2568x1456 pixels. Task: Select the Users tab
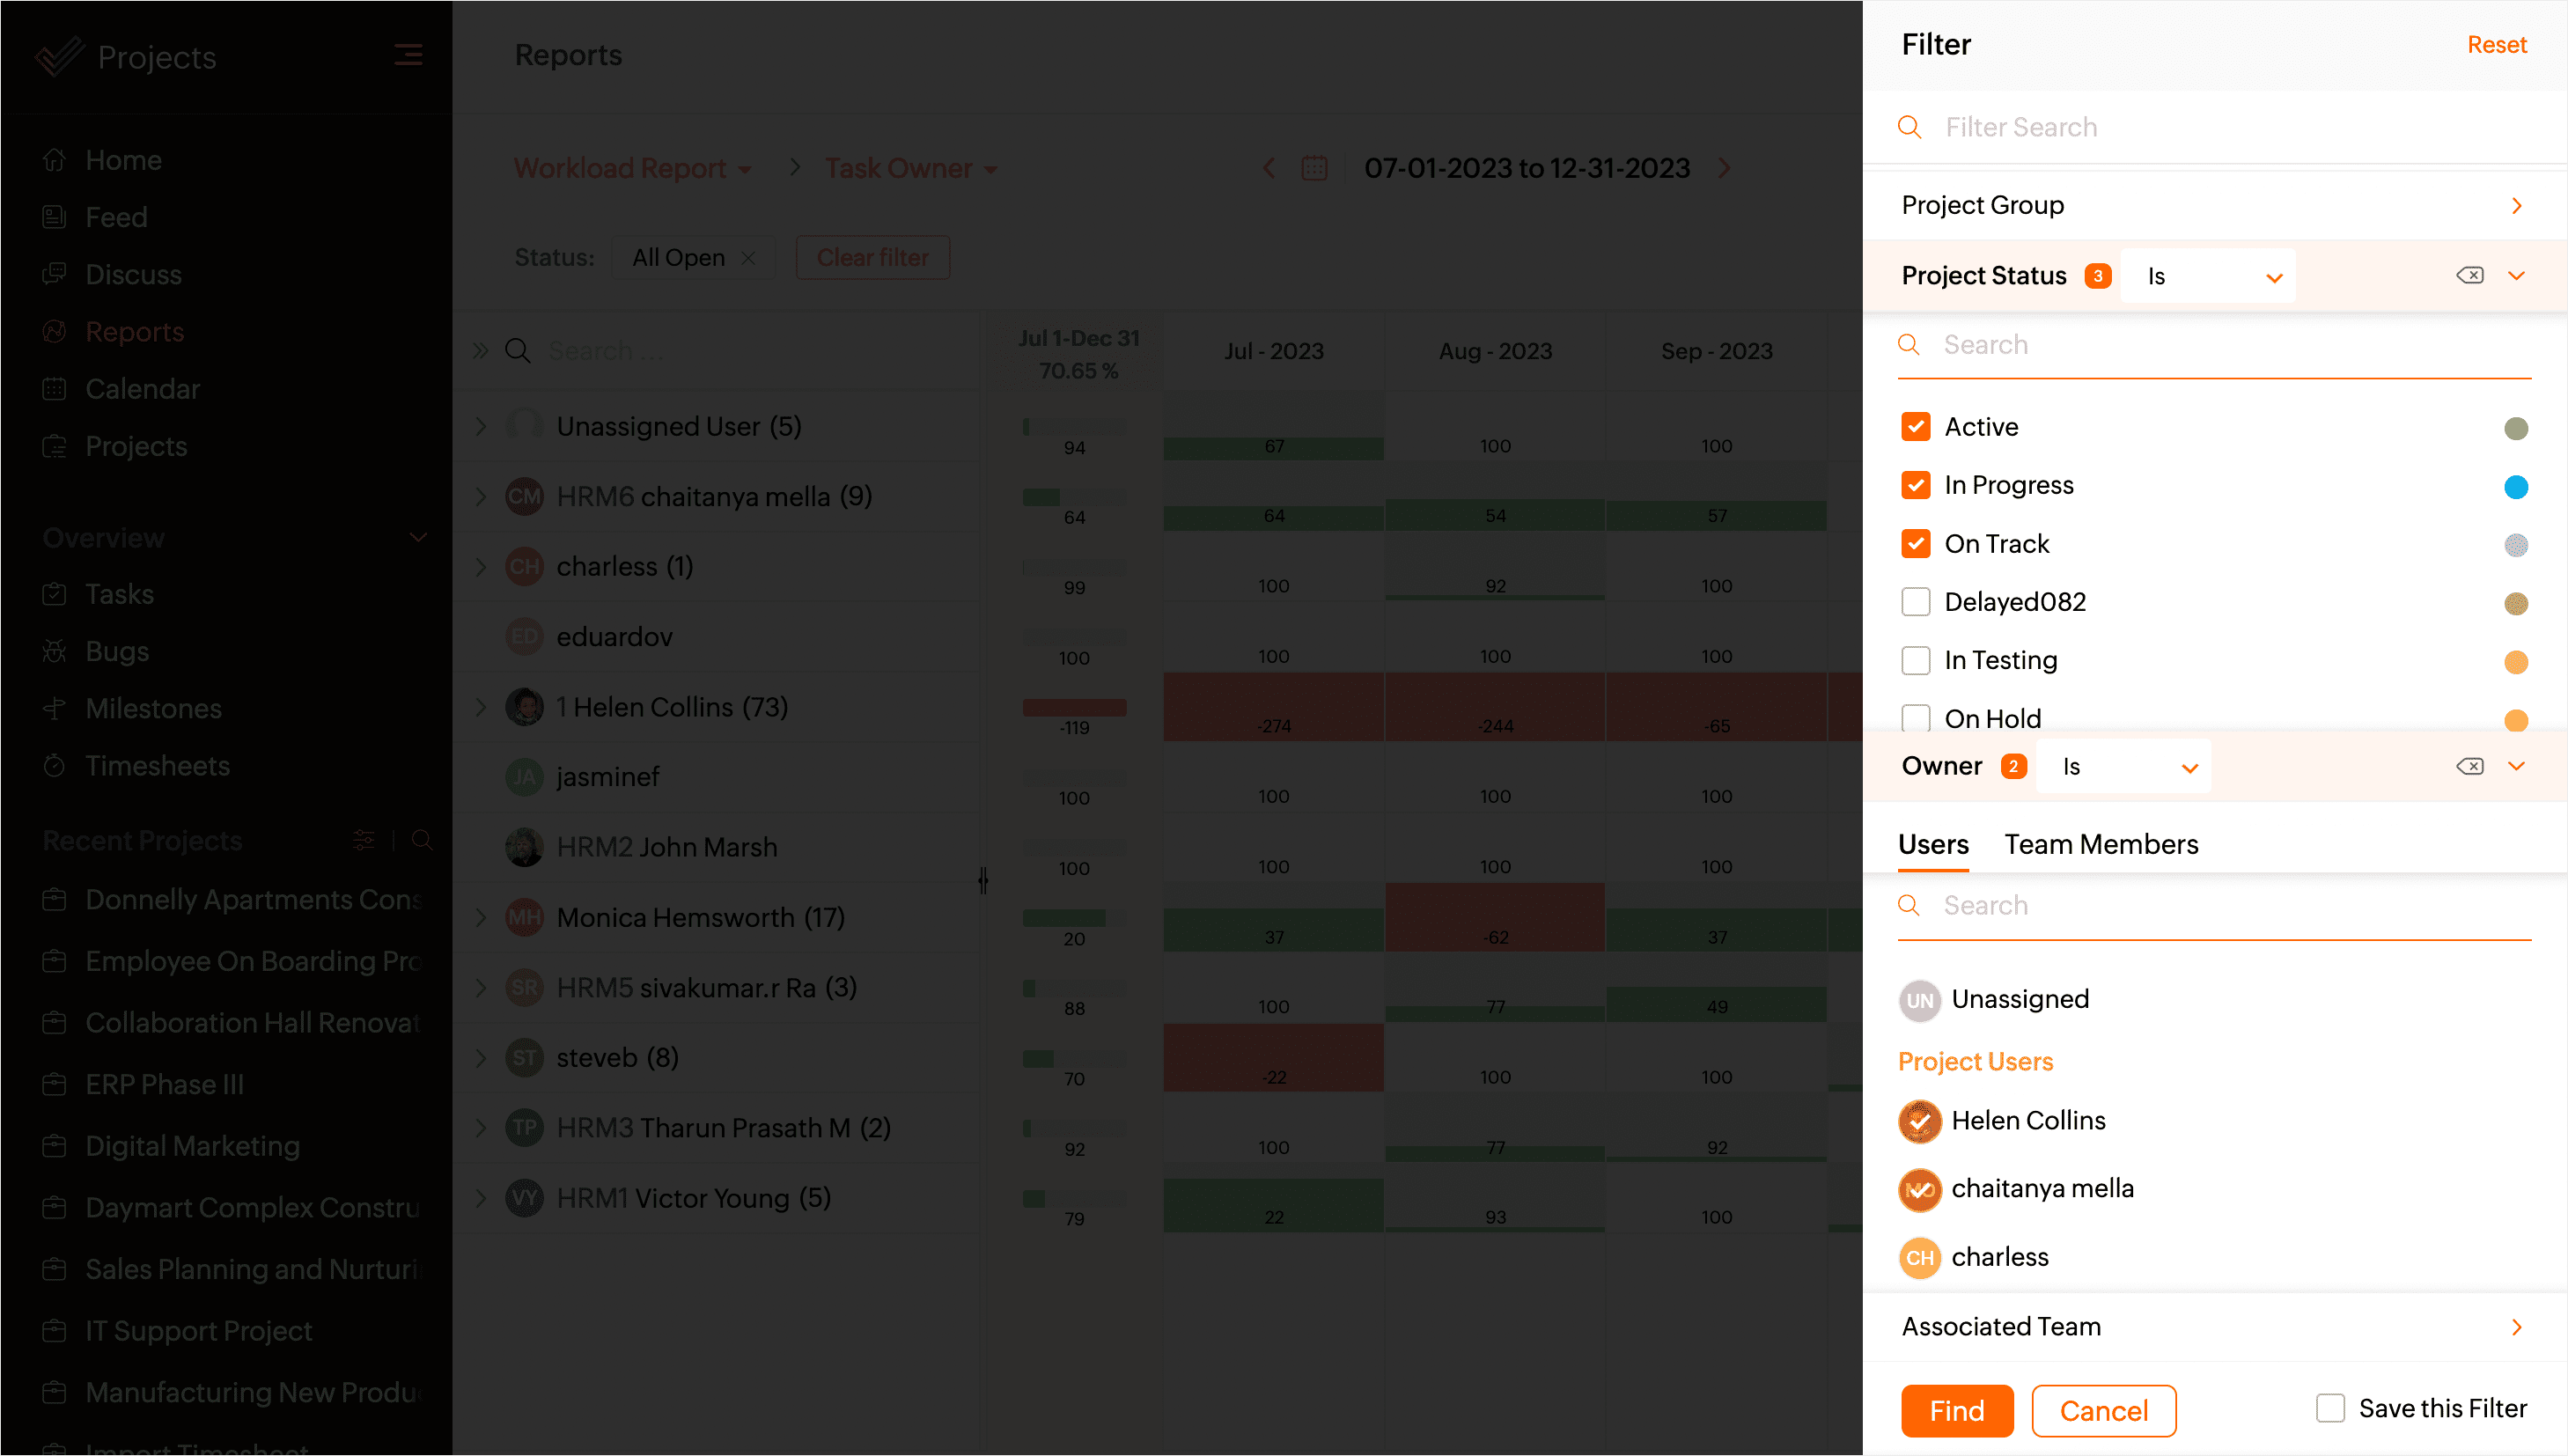tap(1932, 844)
